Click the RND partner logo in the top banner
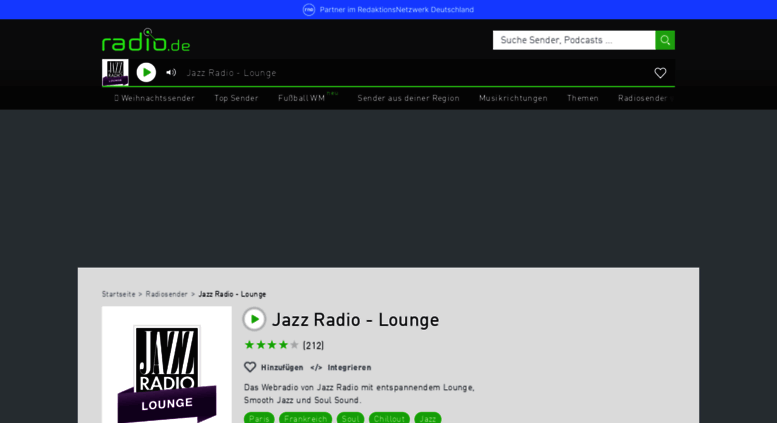Image resolution: width=777 pixels, height=423 pixels. point(309,9)
